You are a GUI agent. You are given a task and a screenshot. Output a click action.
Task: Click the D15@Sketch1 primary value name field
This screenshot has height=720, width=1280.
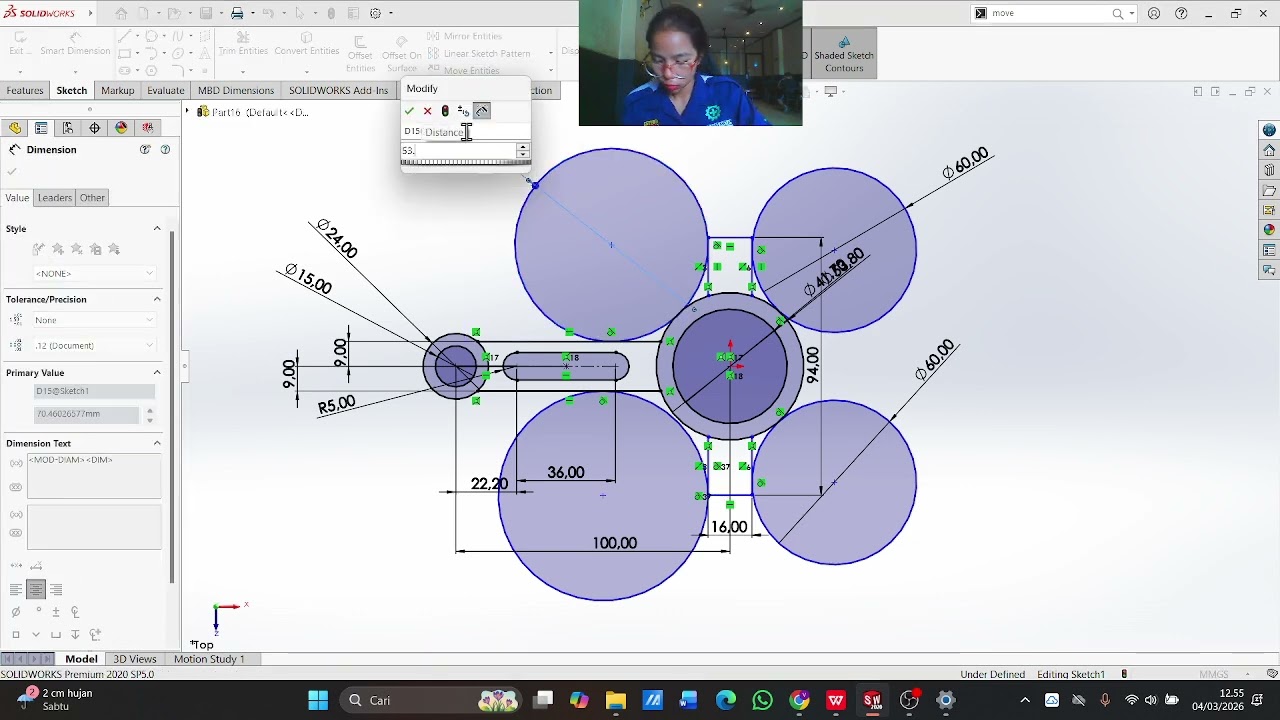point(94,391)
